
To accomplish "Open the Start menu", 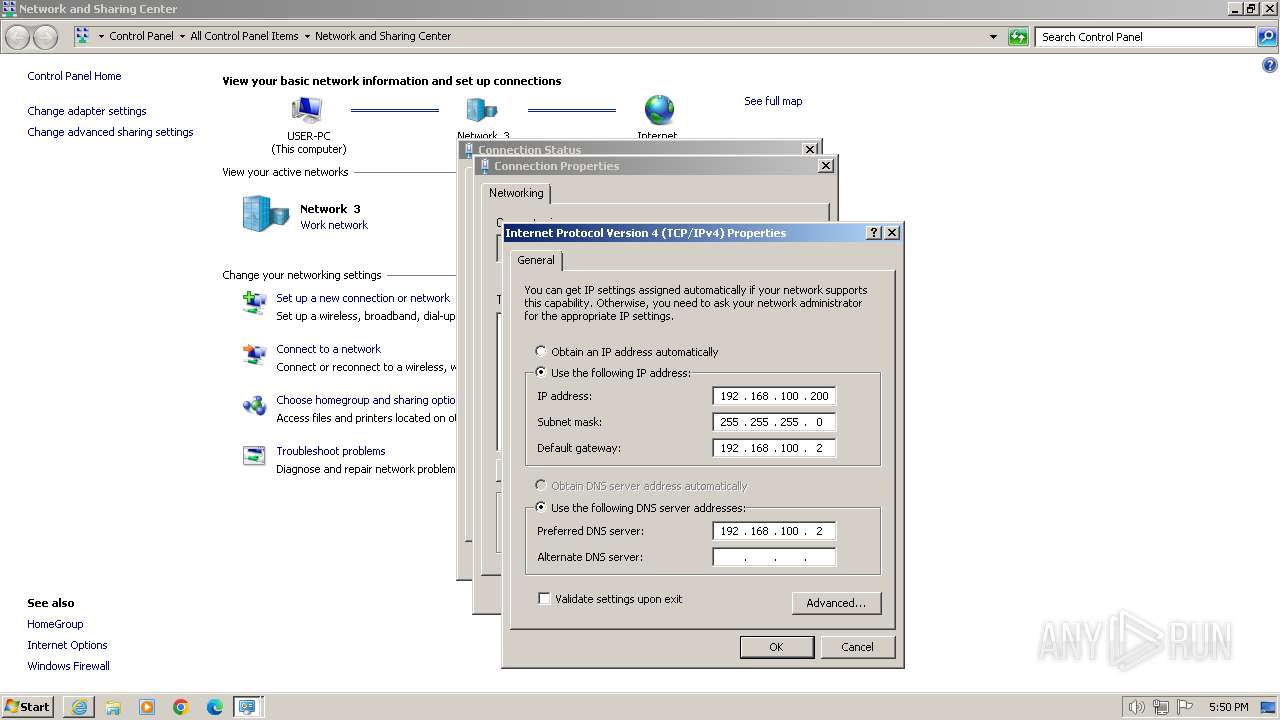I will coord(28,707).
